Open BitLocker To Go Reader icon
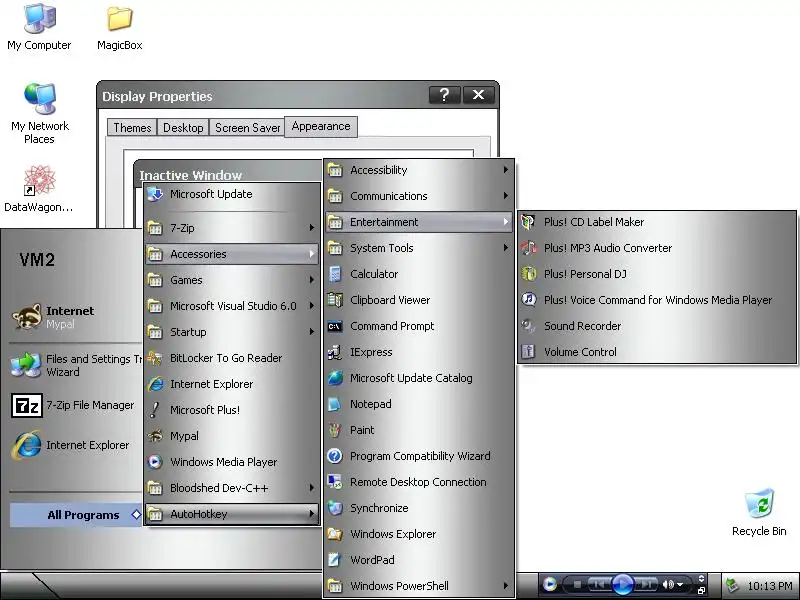The height and width of the screenshot is (600, 800). click(155, 358)
